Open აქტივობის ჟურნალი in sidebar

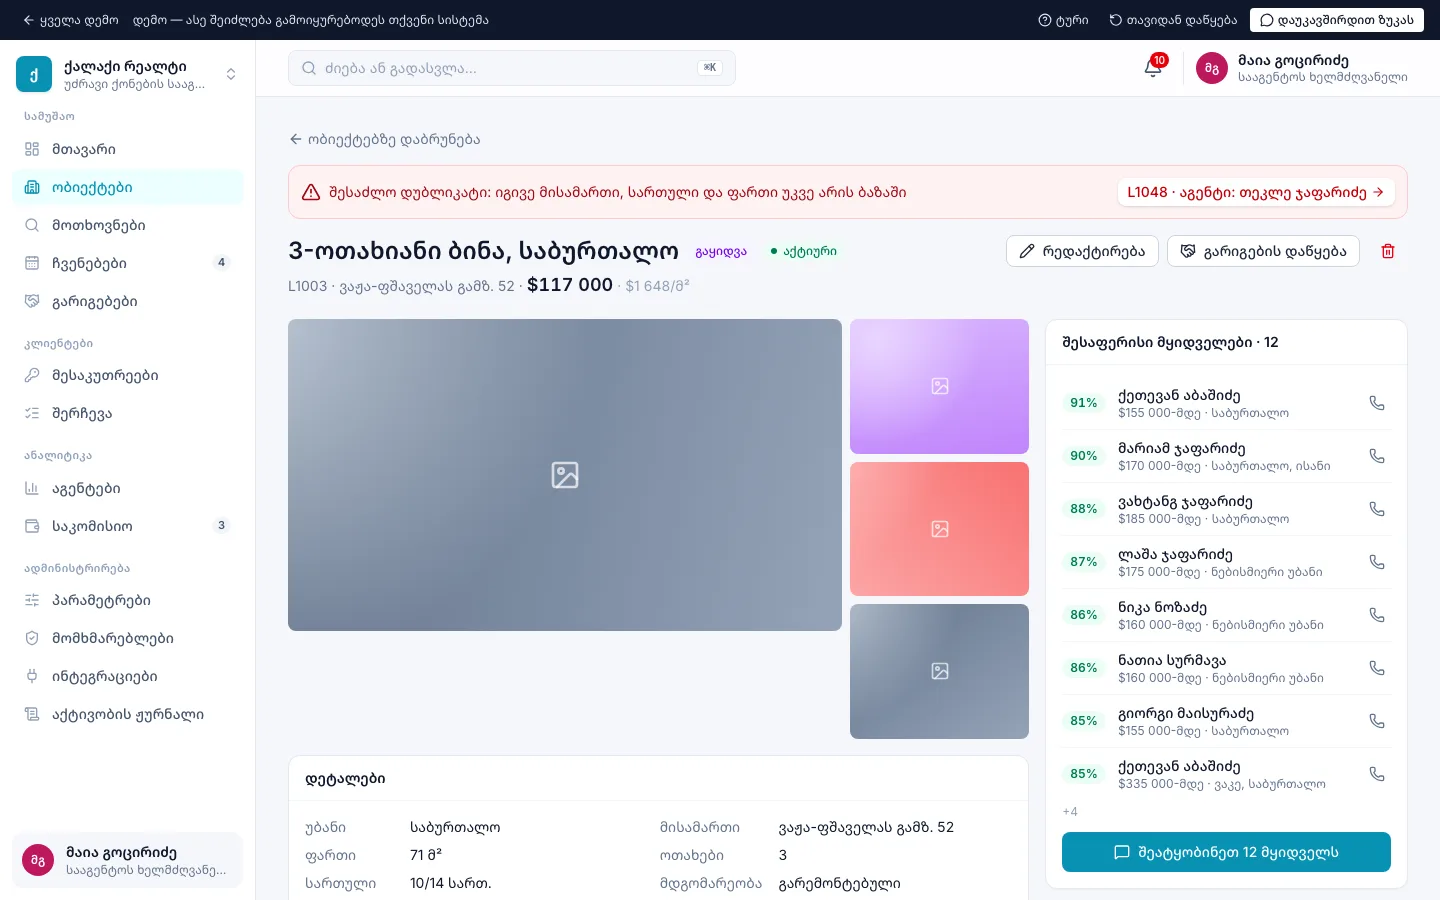tap(127, 714)
